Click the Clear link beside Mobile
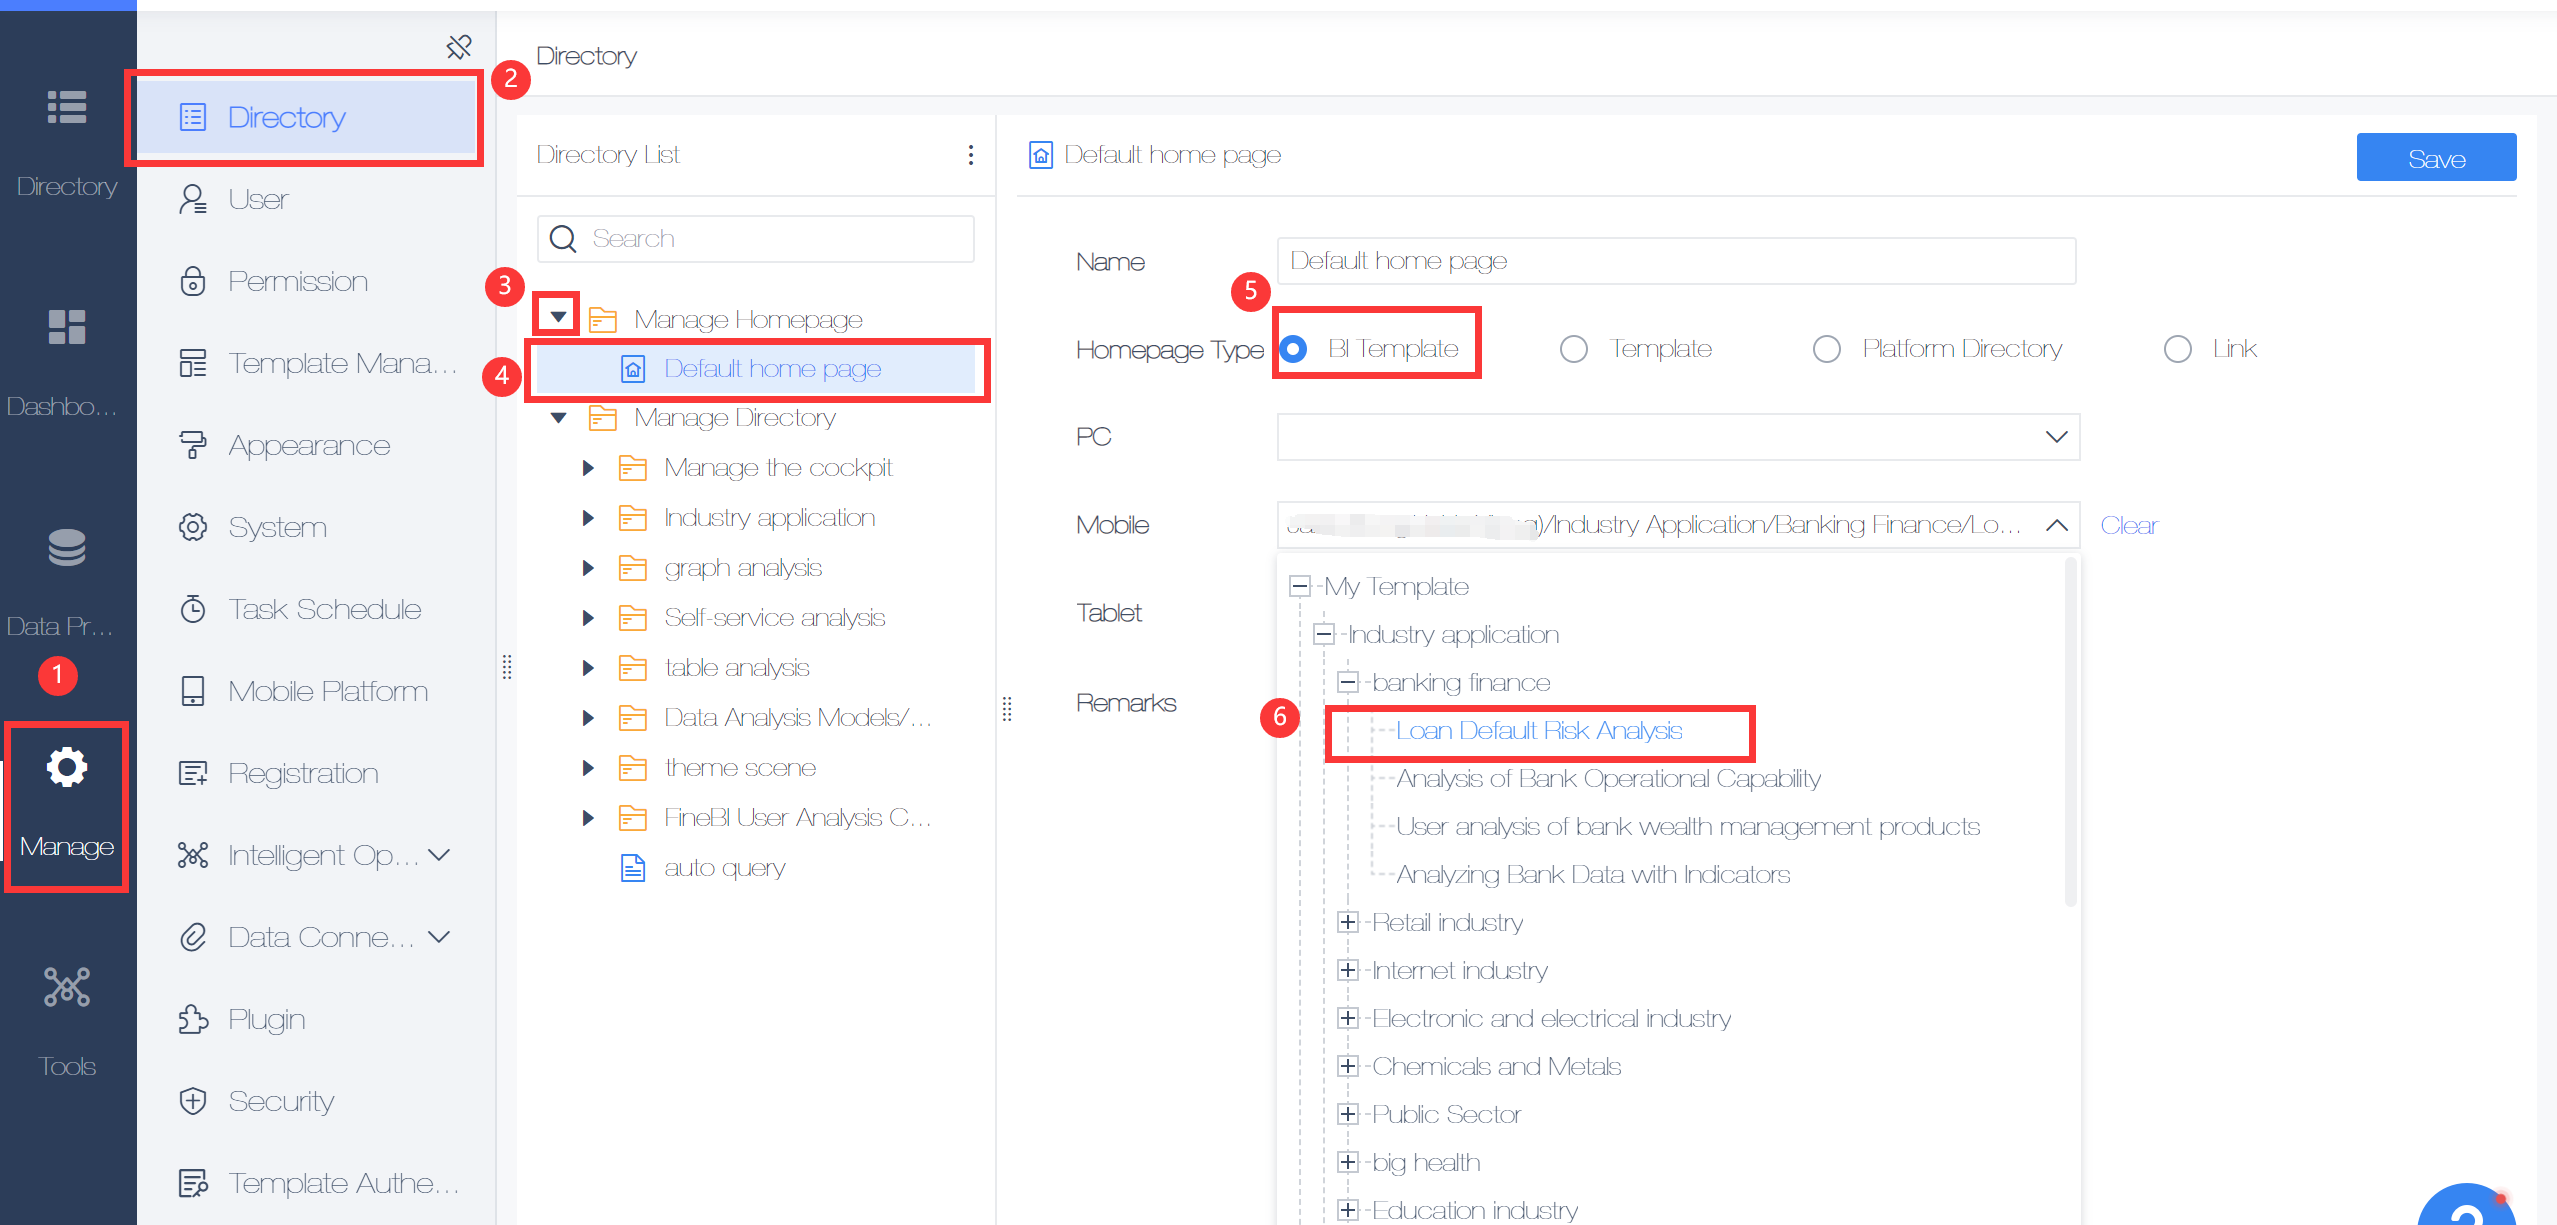 click(2128, 526)
